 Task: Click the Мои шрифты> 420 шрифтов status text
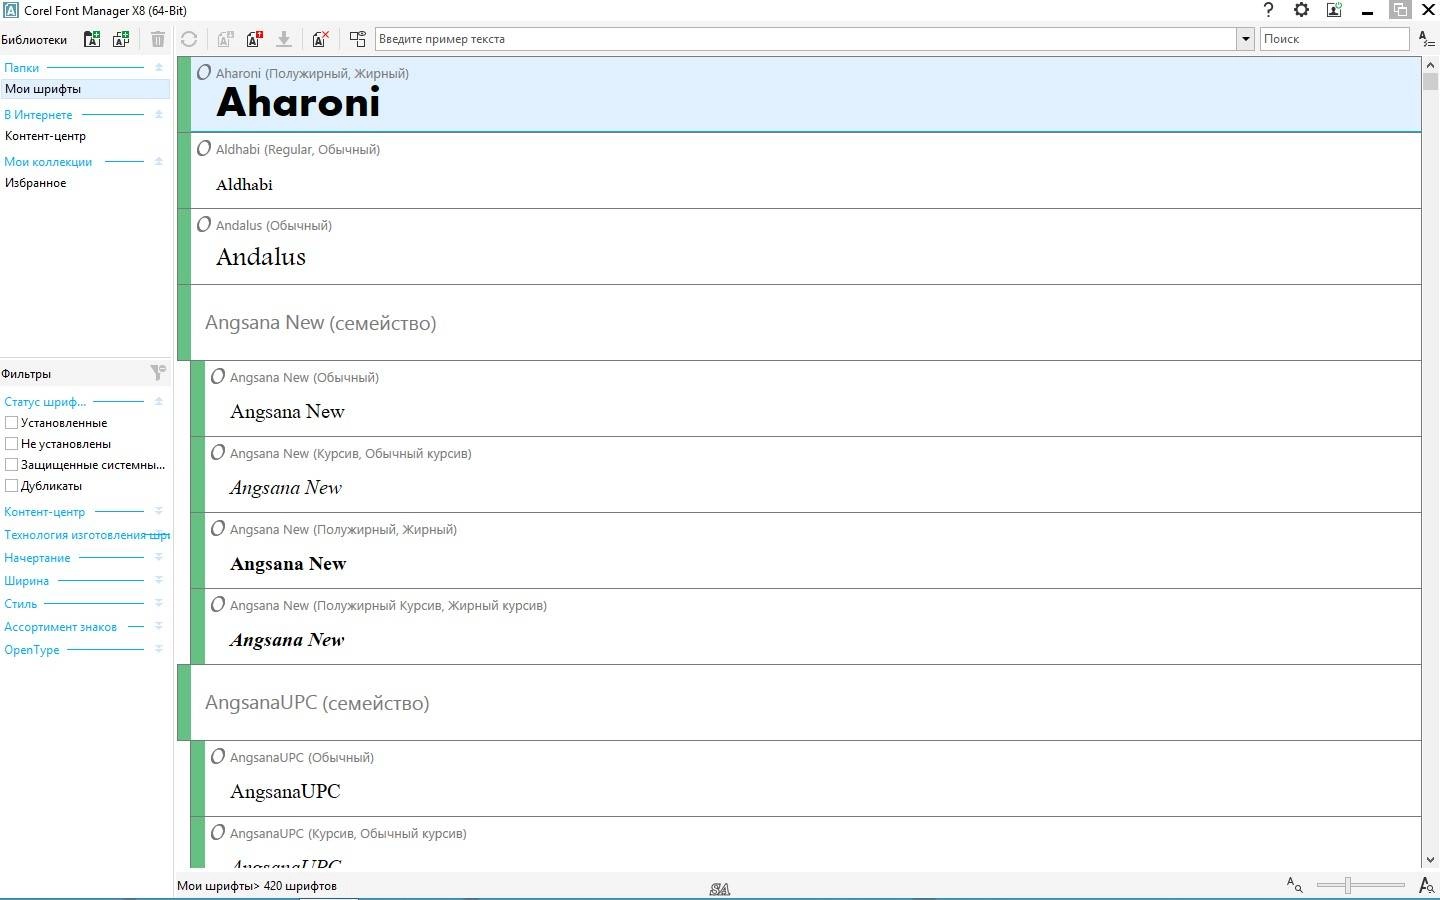coord(257,886)
